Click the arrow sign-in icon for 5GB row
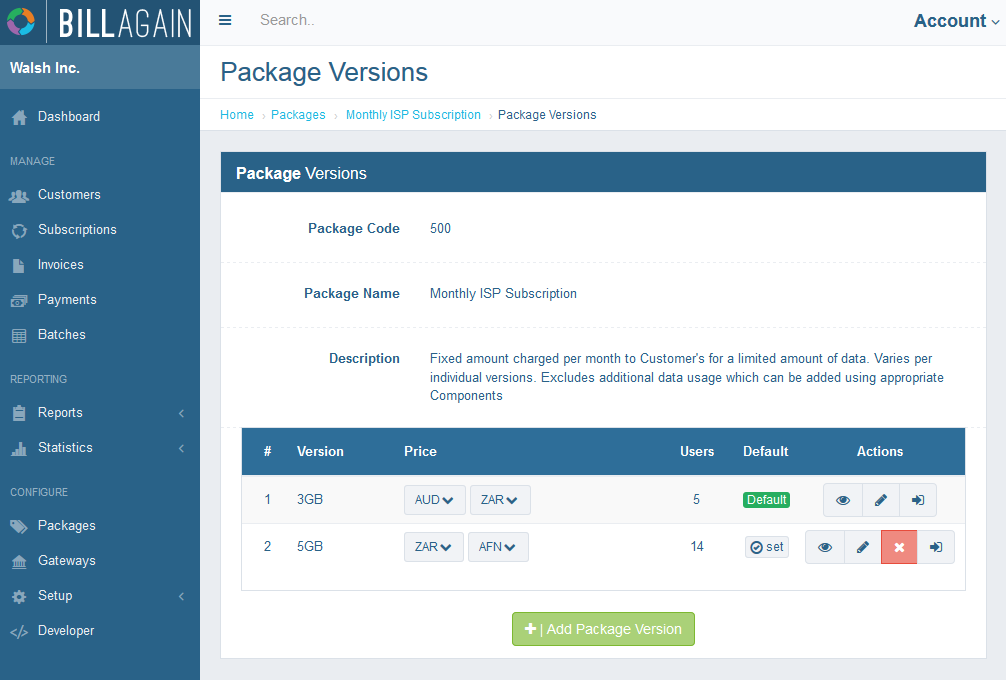Screen dimensions: 1006x680 click(936, 547)
